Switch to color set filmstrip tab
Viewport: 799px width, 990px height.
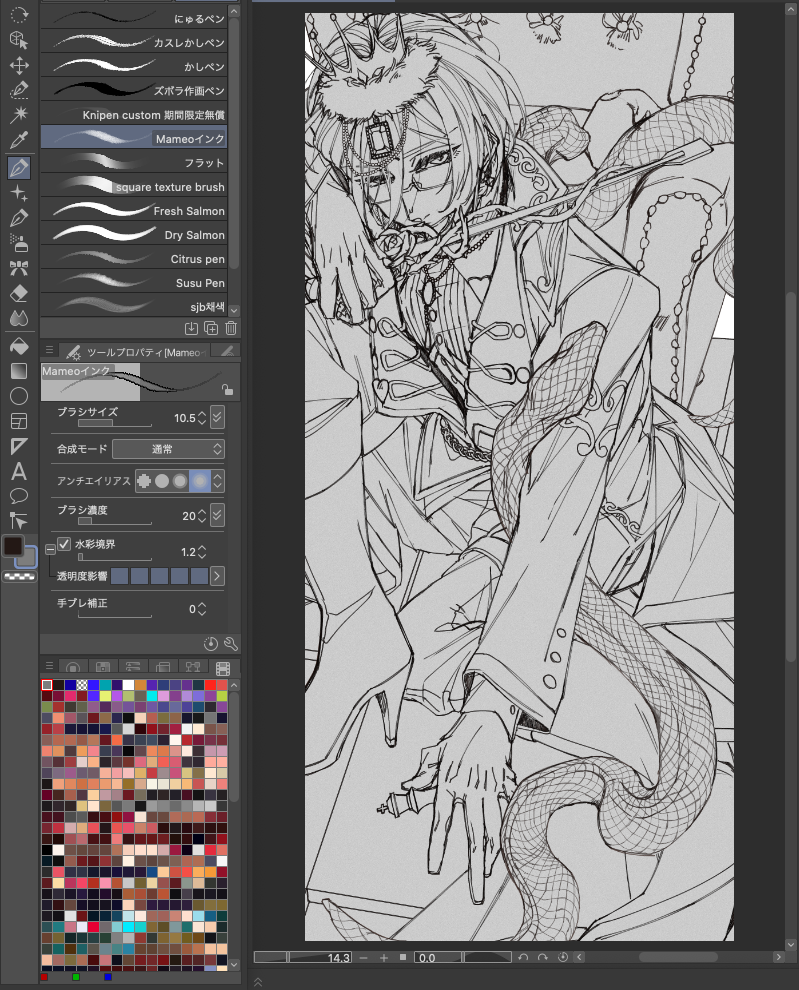pos(223,667)
